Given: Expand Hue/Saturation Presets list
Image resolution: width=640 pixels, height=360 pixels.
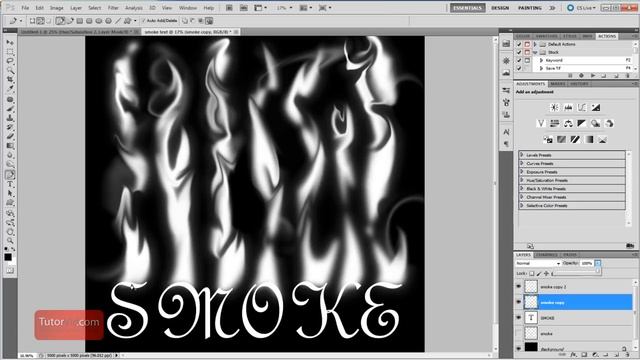Looking at the screenshot, I should [x=522, y=180].
